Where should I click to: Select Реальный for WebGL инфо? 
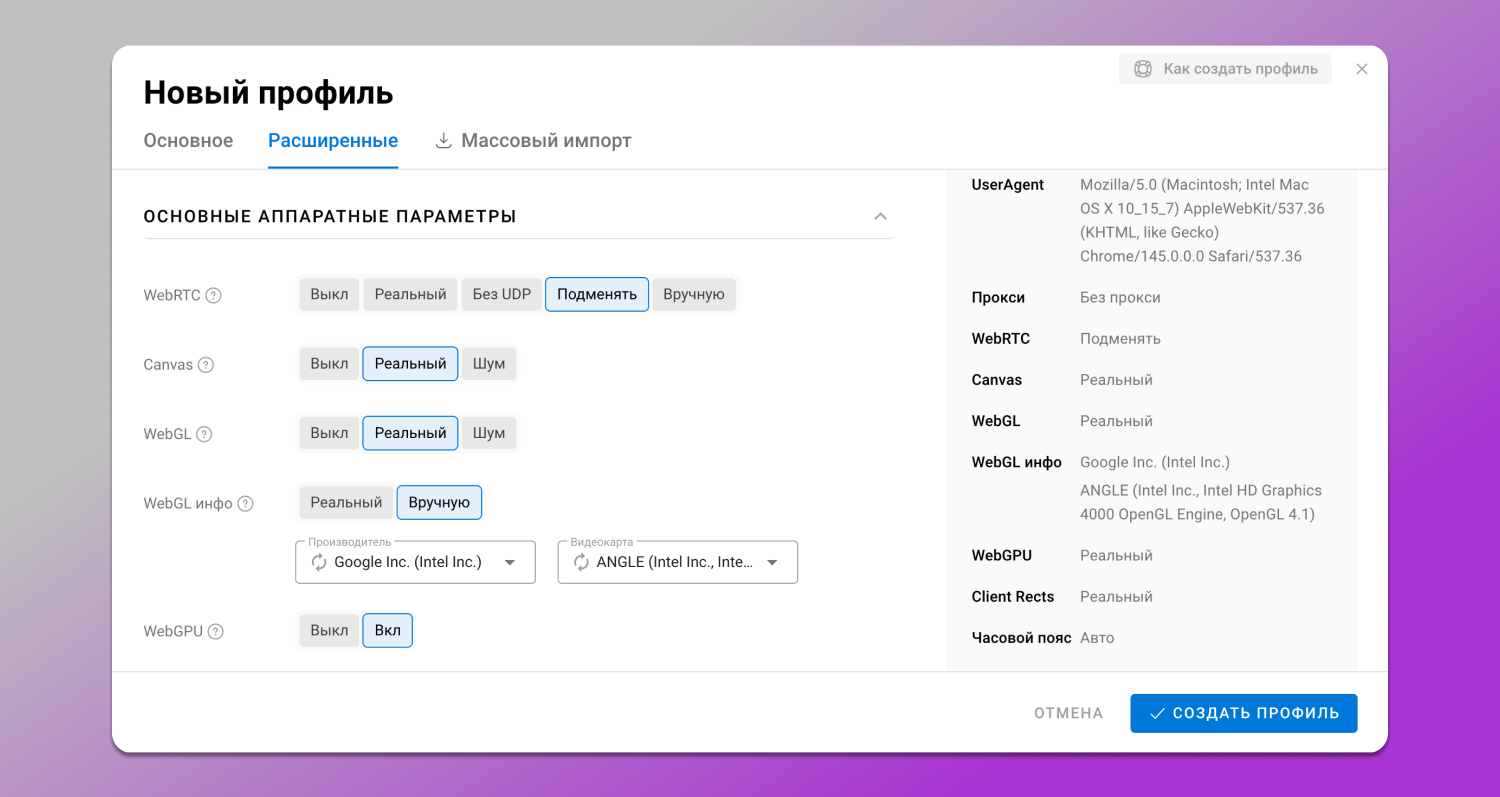pyautogui.click(x=346, y=502)
